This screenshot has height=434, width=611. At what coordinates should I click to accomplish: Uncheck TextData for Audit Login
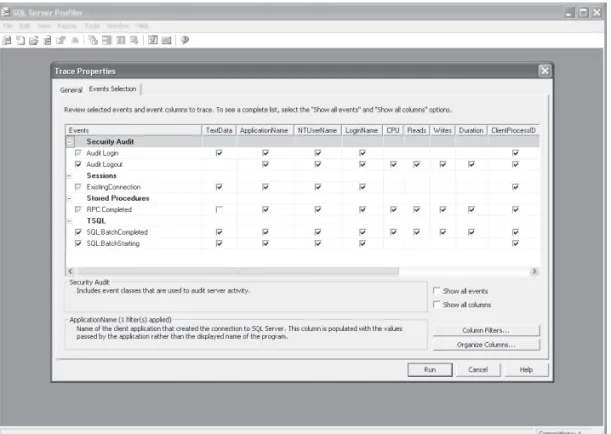click(x=219, y=153)
